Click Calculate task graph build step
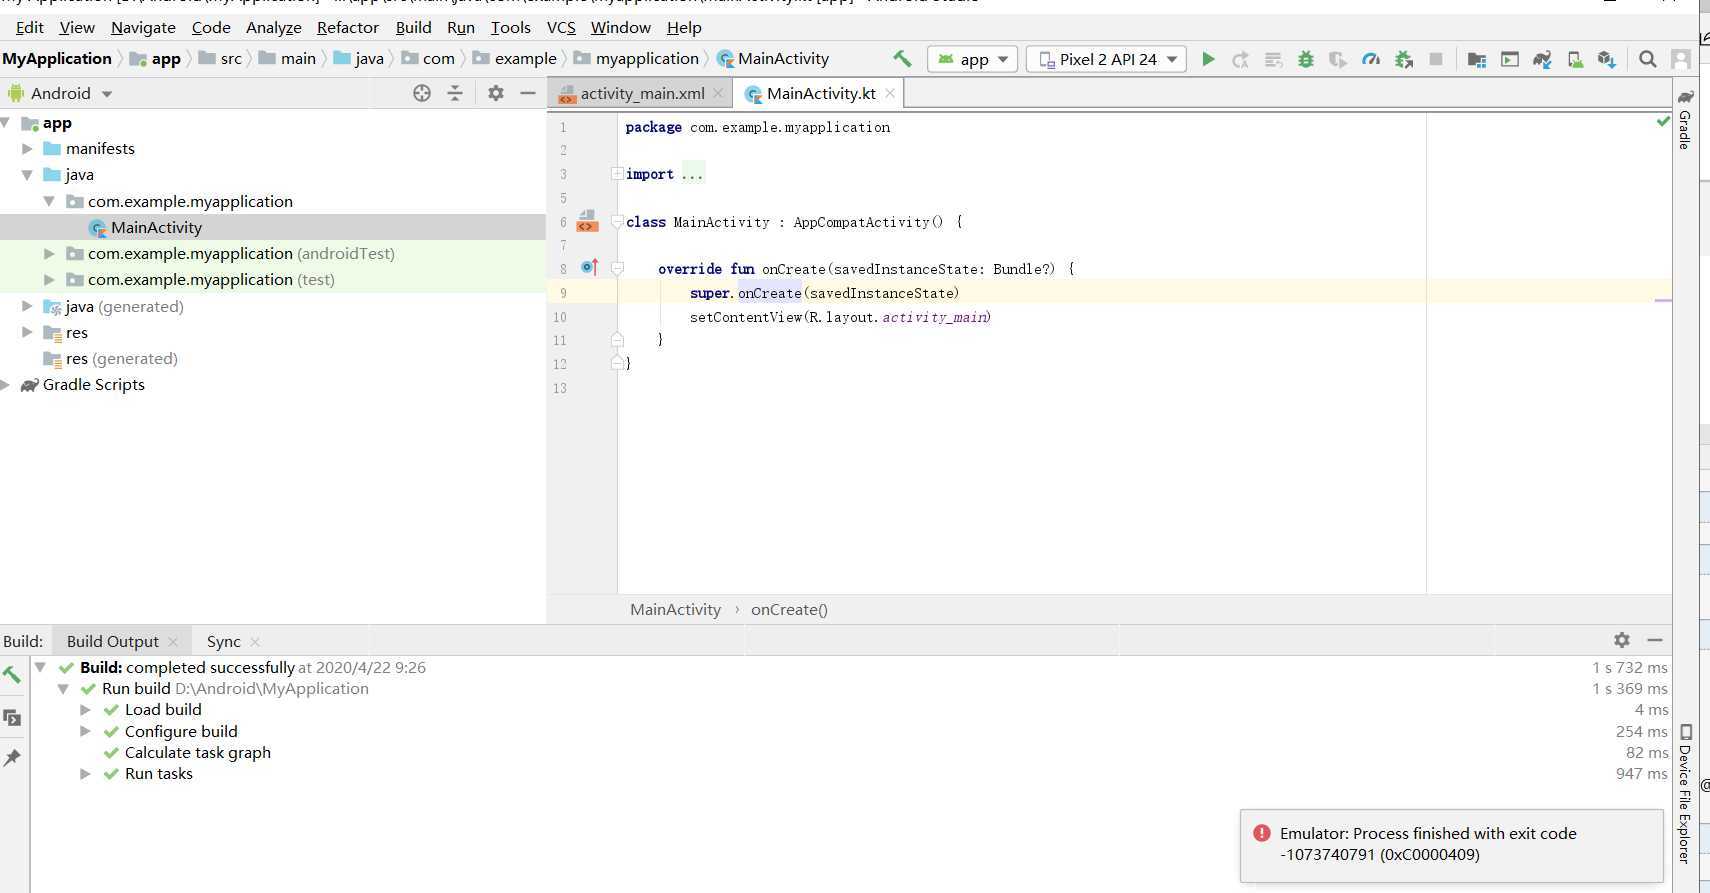 coord(197,752)
